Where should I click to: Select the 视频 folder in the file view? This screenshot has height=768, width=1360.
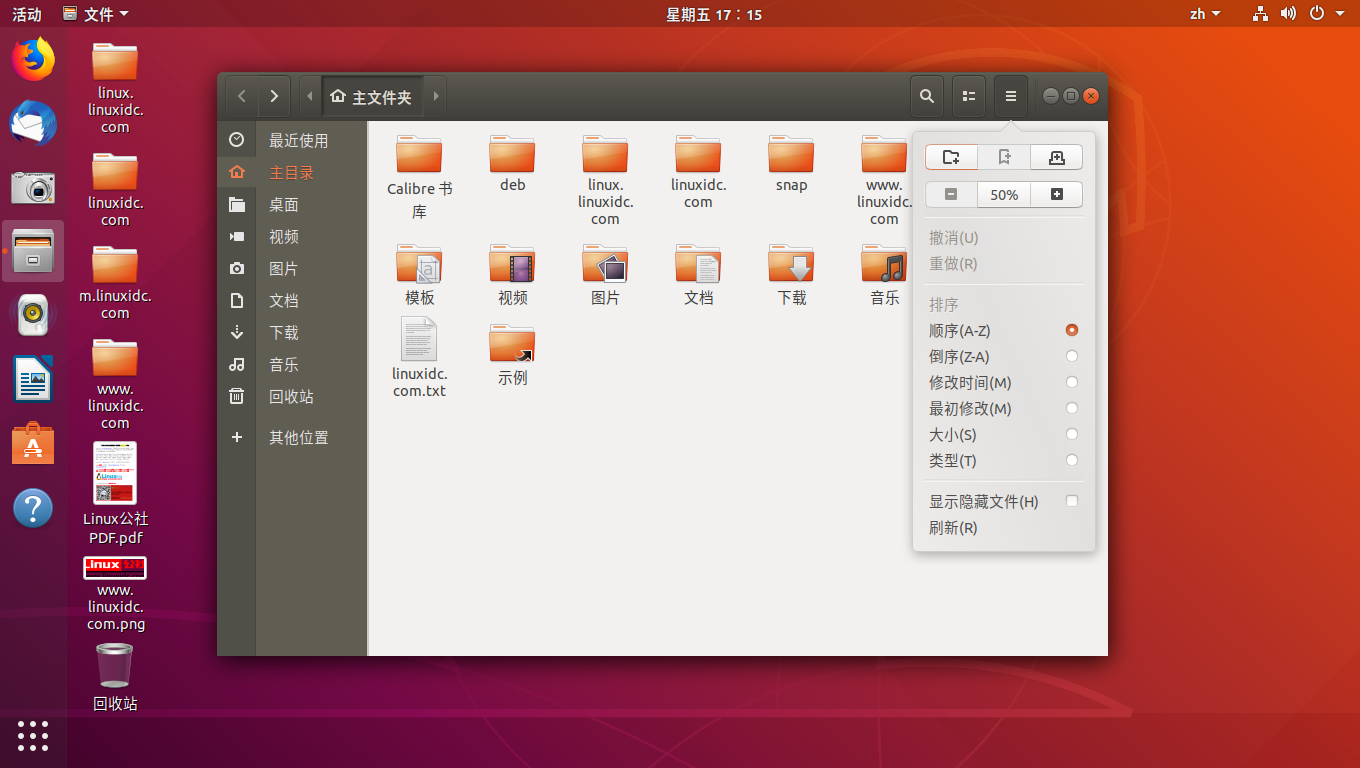512,274
